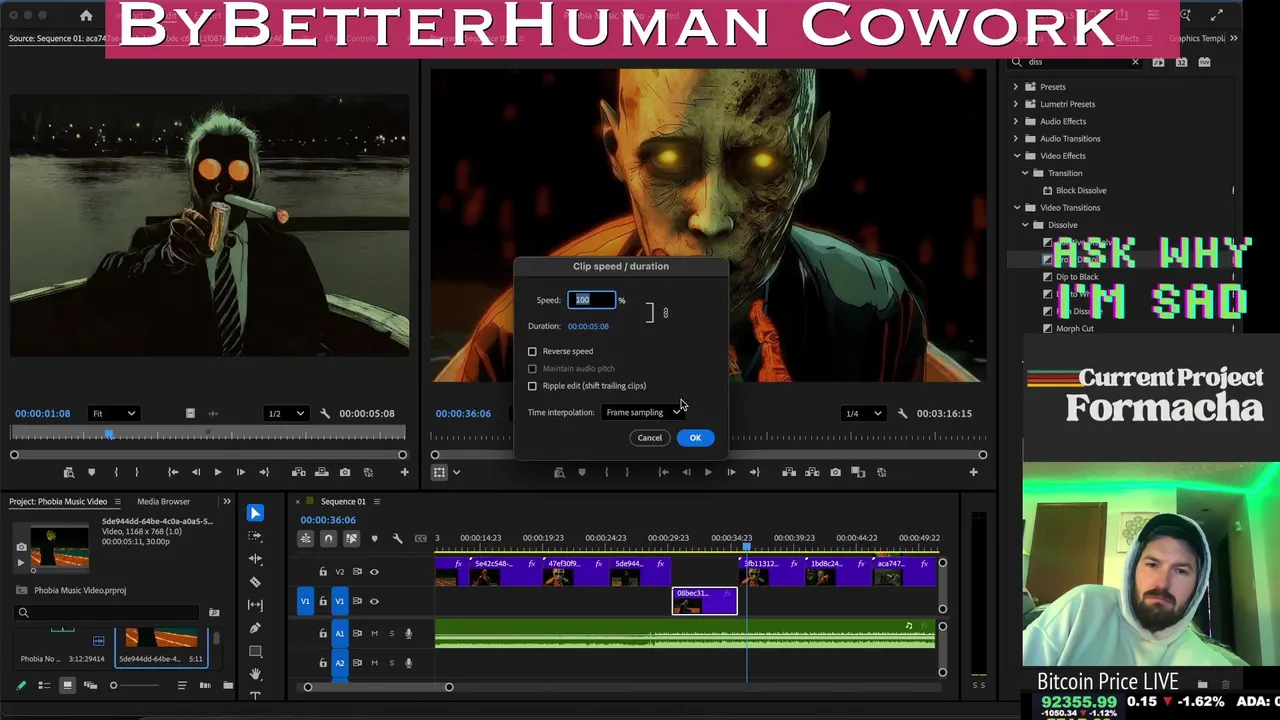Select the Sequence 01 tab

(343, 501)
